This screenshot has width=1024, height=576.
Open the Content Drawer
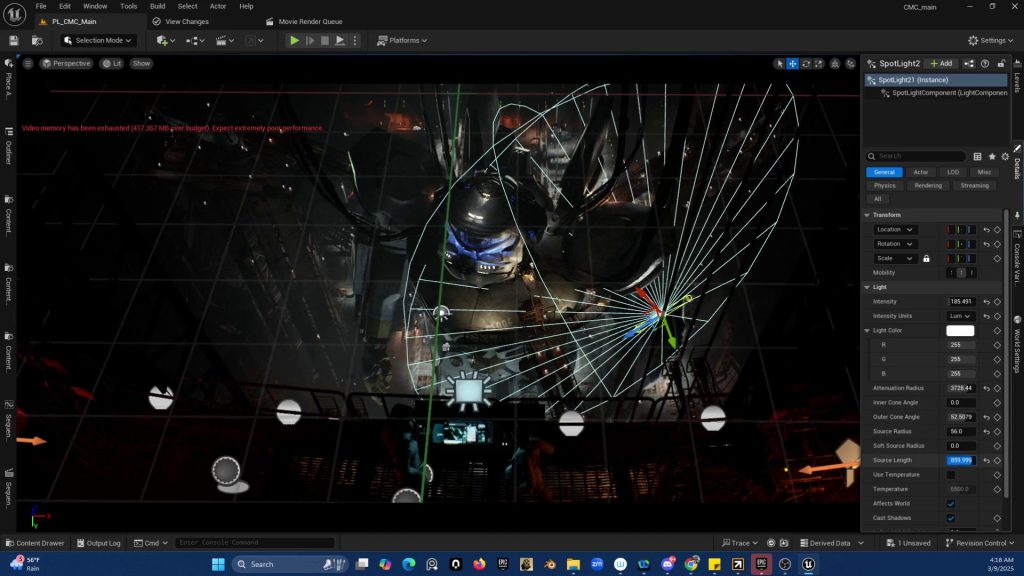pyautogui.click(x=35, y=543)
